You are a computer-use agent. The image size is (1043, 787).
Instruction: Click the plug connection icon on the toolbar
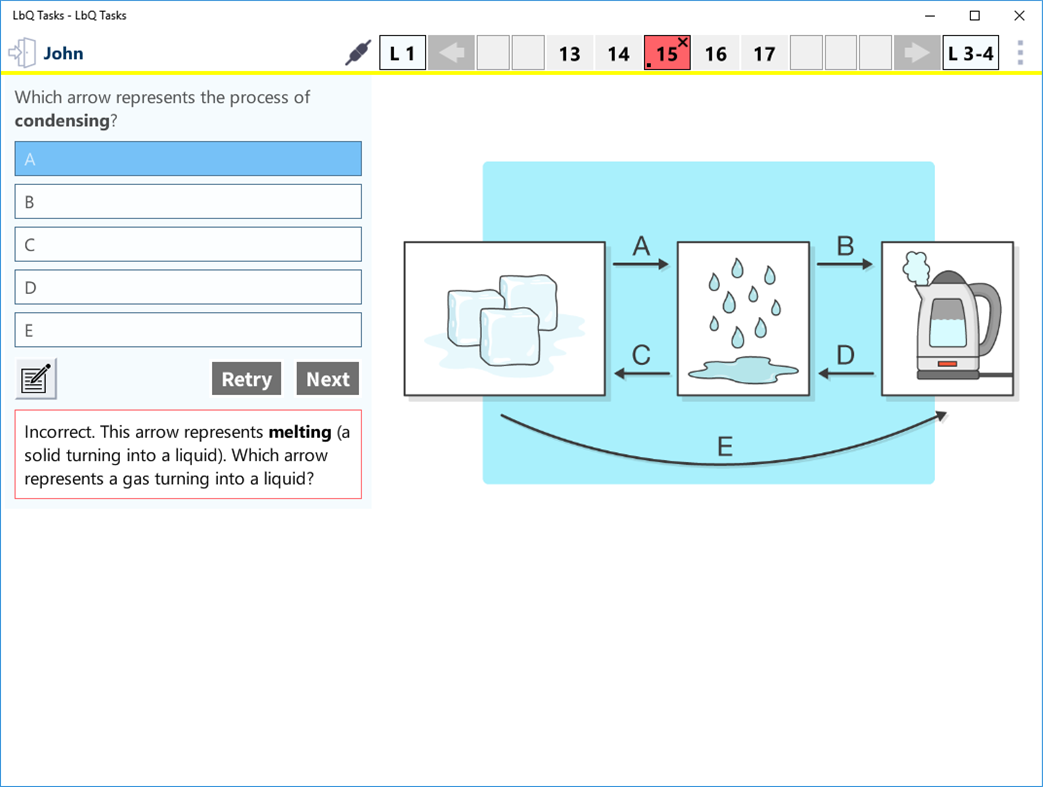coord(358,51)
